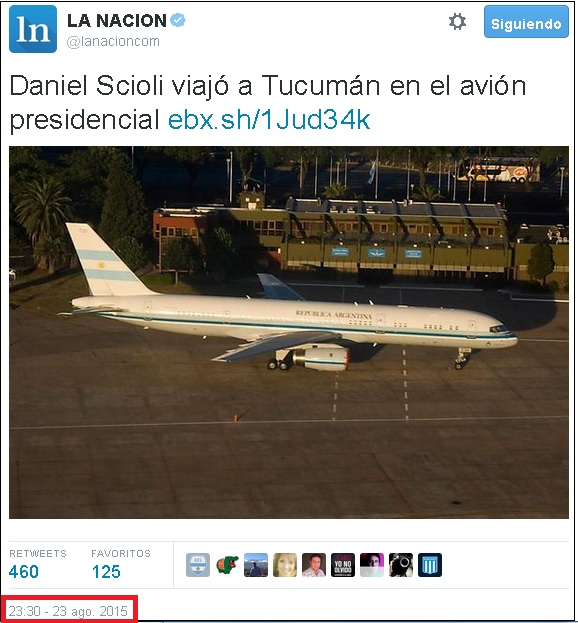Click the LA NACION 'ln' profile avatar
Image resolution: width=578 pixels, height=623 pixels.
pyautogui.click(x=33, y=29)
